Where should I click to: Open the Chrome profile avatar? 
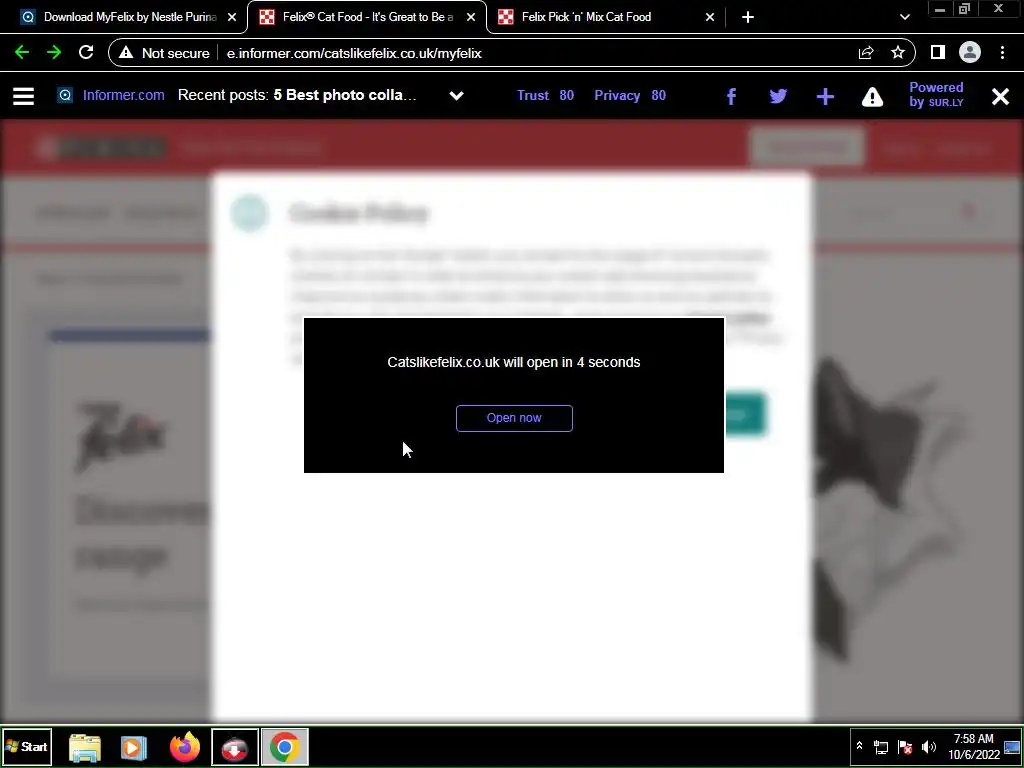tap(970, 53)
